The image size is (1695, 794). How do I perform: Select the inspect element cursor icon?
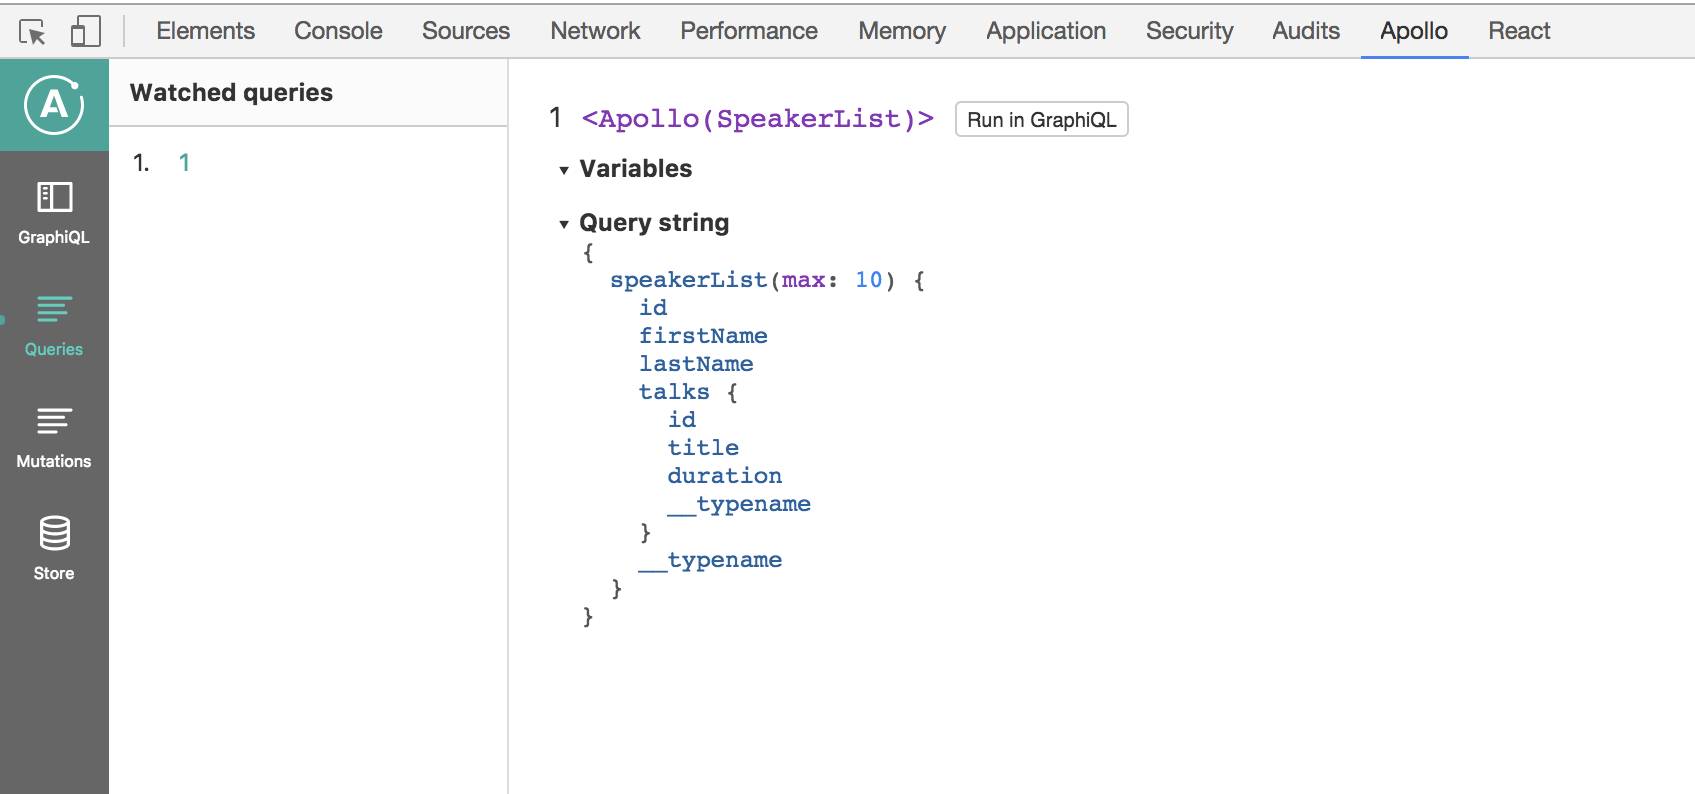(32, 32)
